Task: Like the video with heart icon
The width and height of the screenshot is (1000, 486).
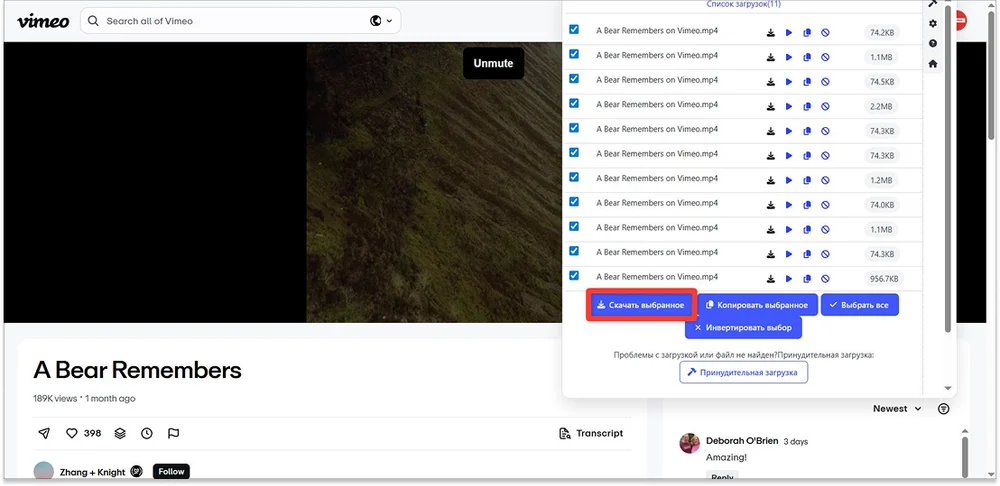Action: pos(72,433)
